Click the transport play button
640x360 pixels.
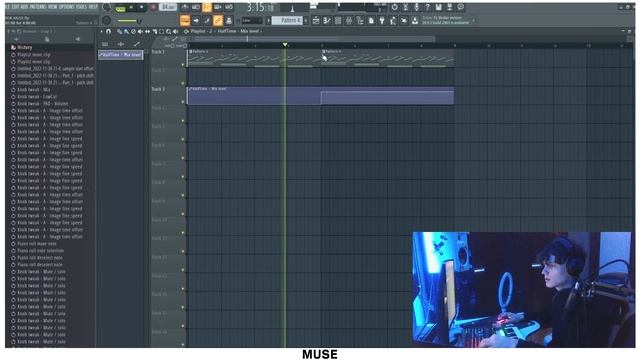(x=131, y=8)
